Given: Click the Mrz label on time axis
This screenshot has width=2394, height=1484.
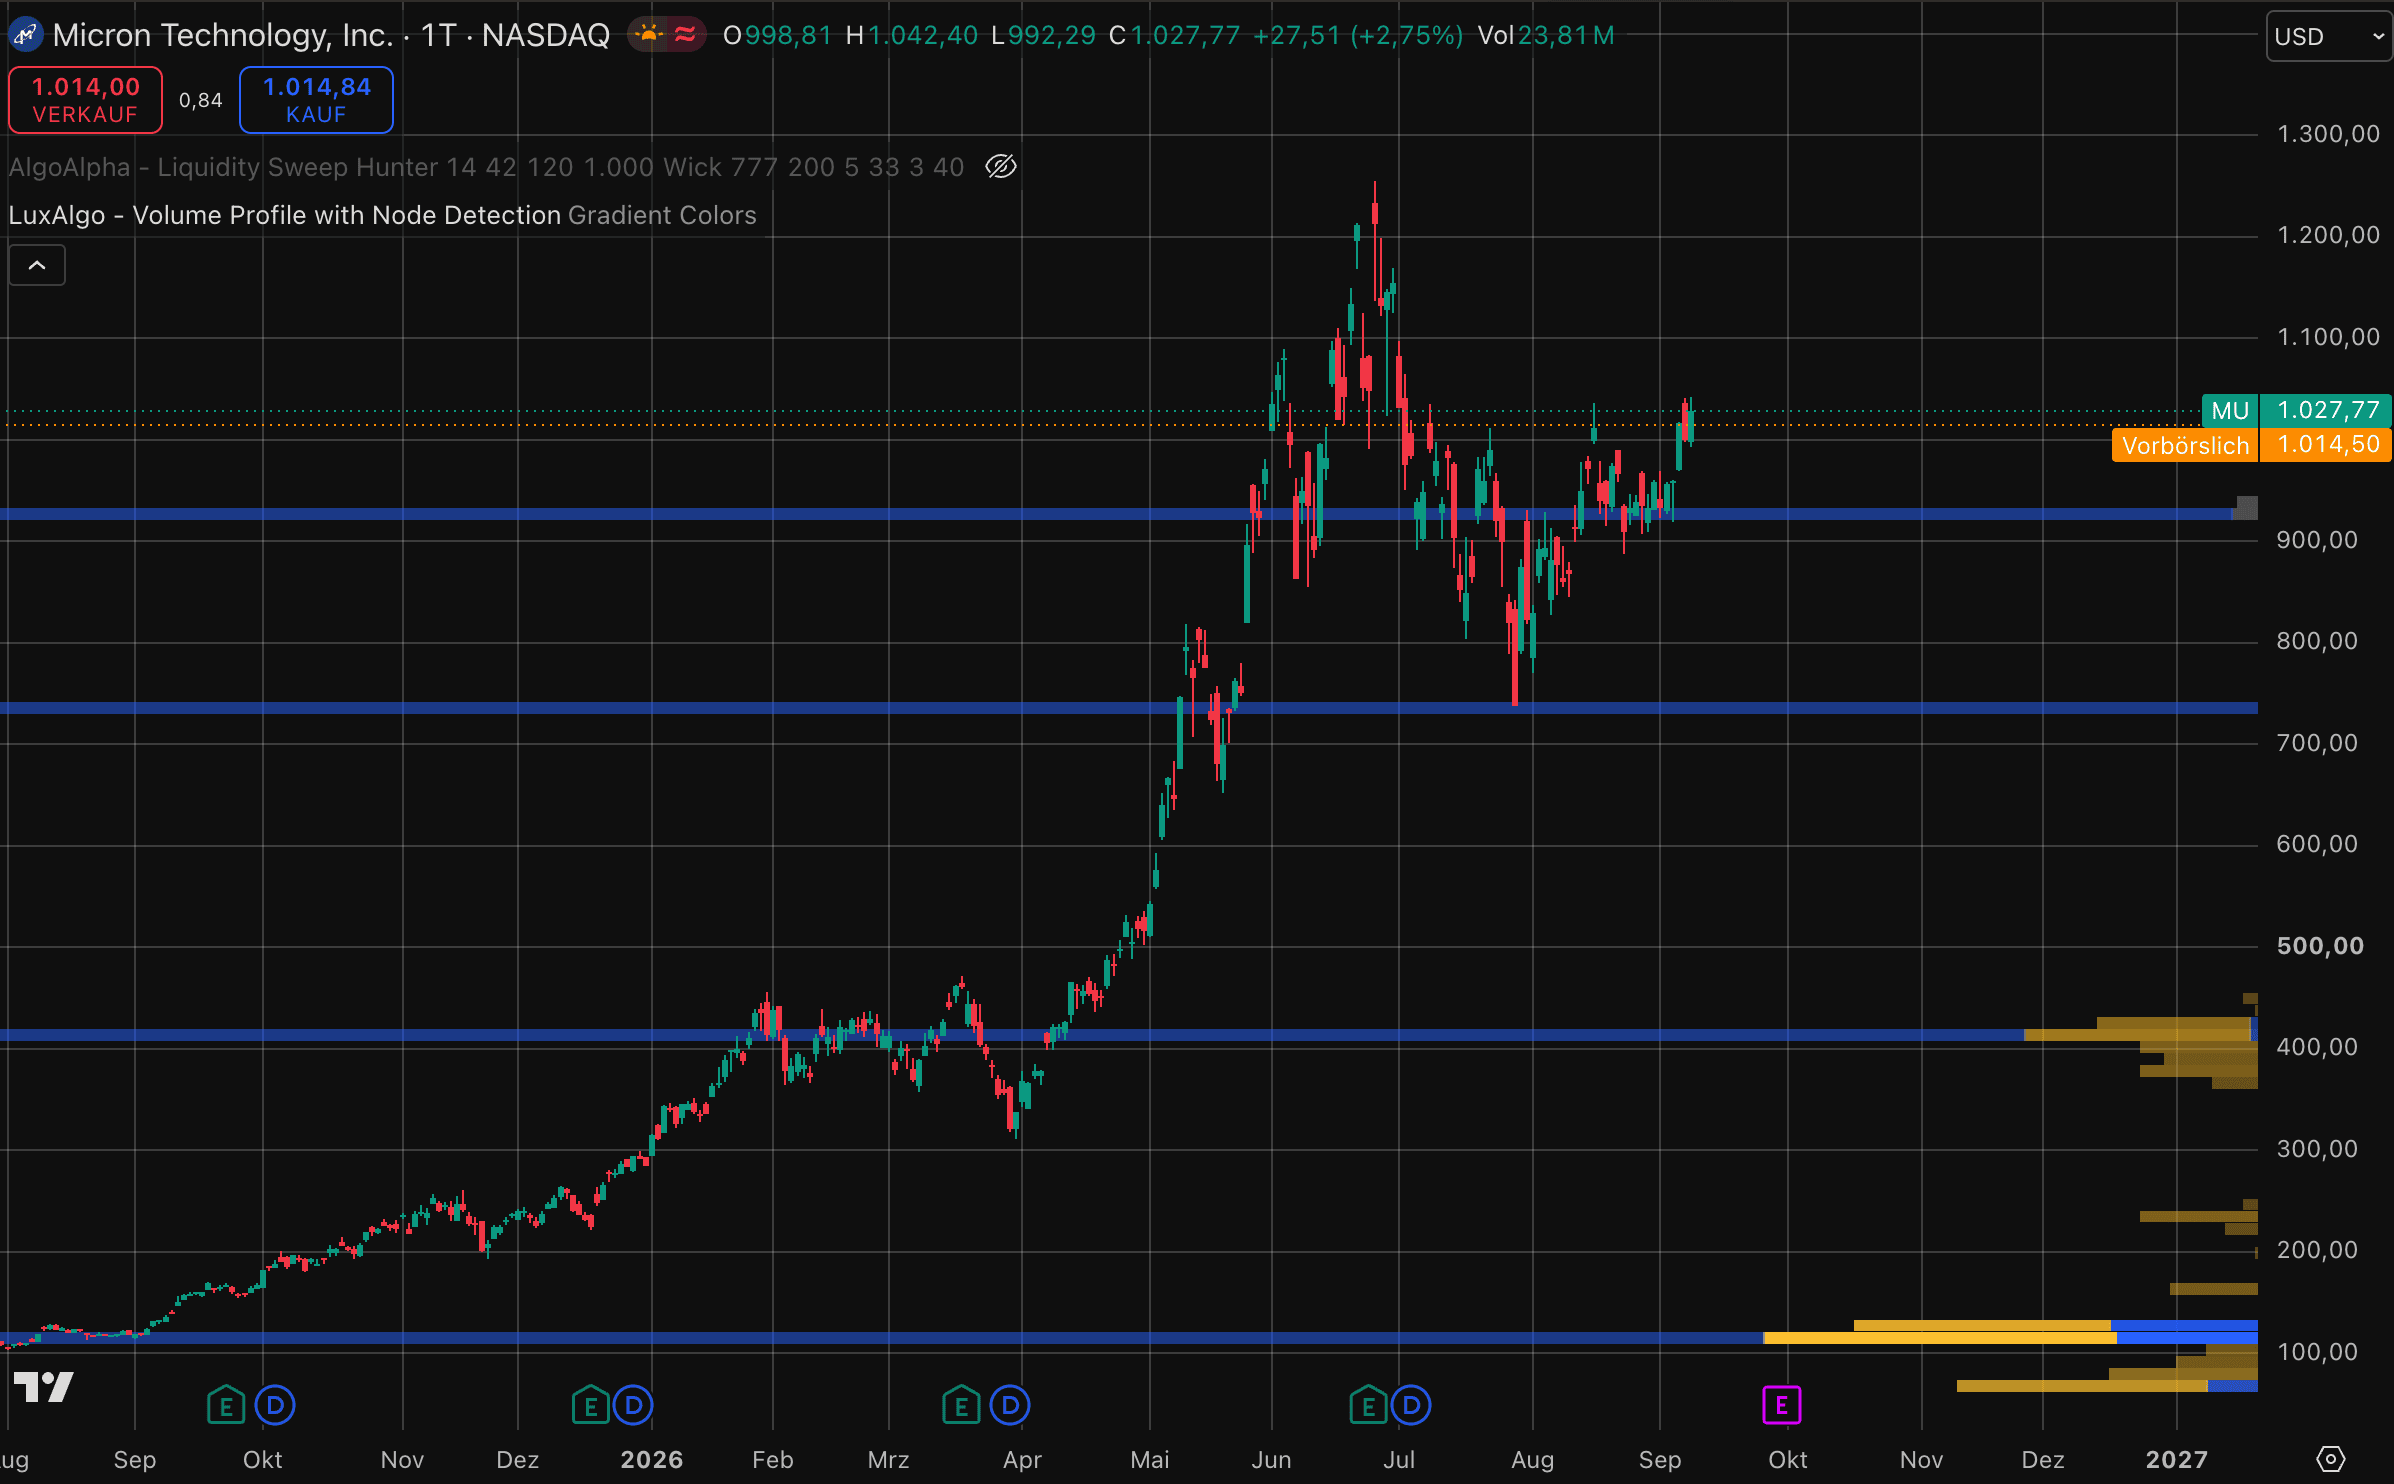Looking at the screenshot, I should [x=889, y=1460].
